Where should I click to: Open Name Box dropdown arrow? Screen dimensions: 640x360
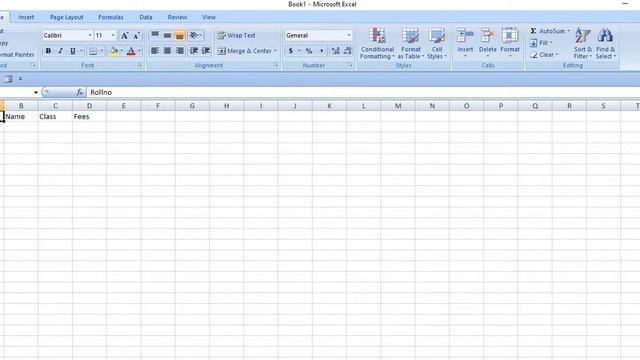[36, 93]
